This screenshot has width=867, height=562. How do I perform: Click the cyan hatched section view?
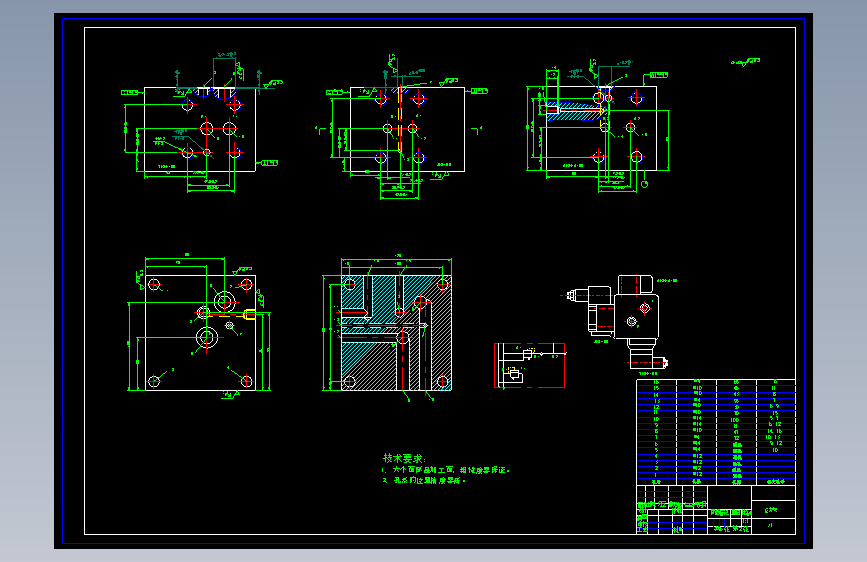(x=396, y=333)
